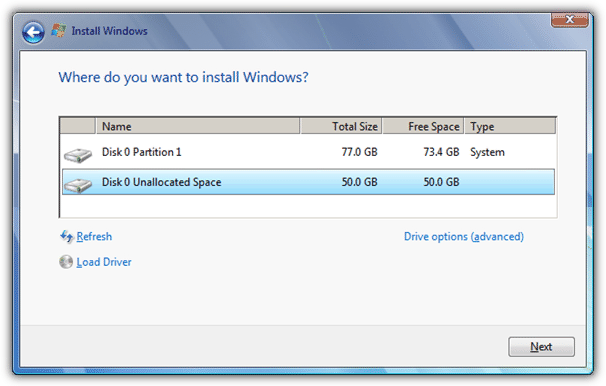Screen dimensions: 606x386
Task: Click the drive icon for Unallocated Space
Action: (x=78, y=185)
